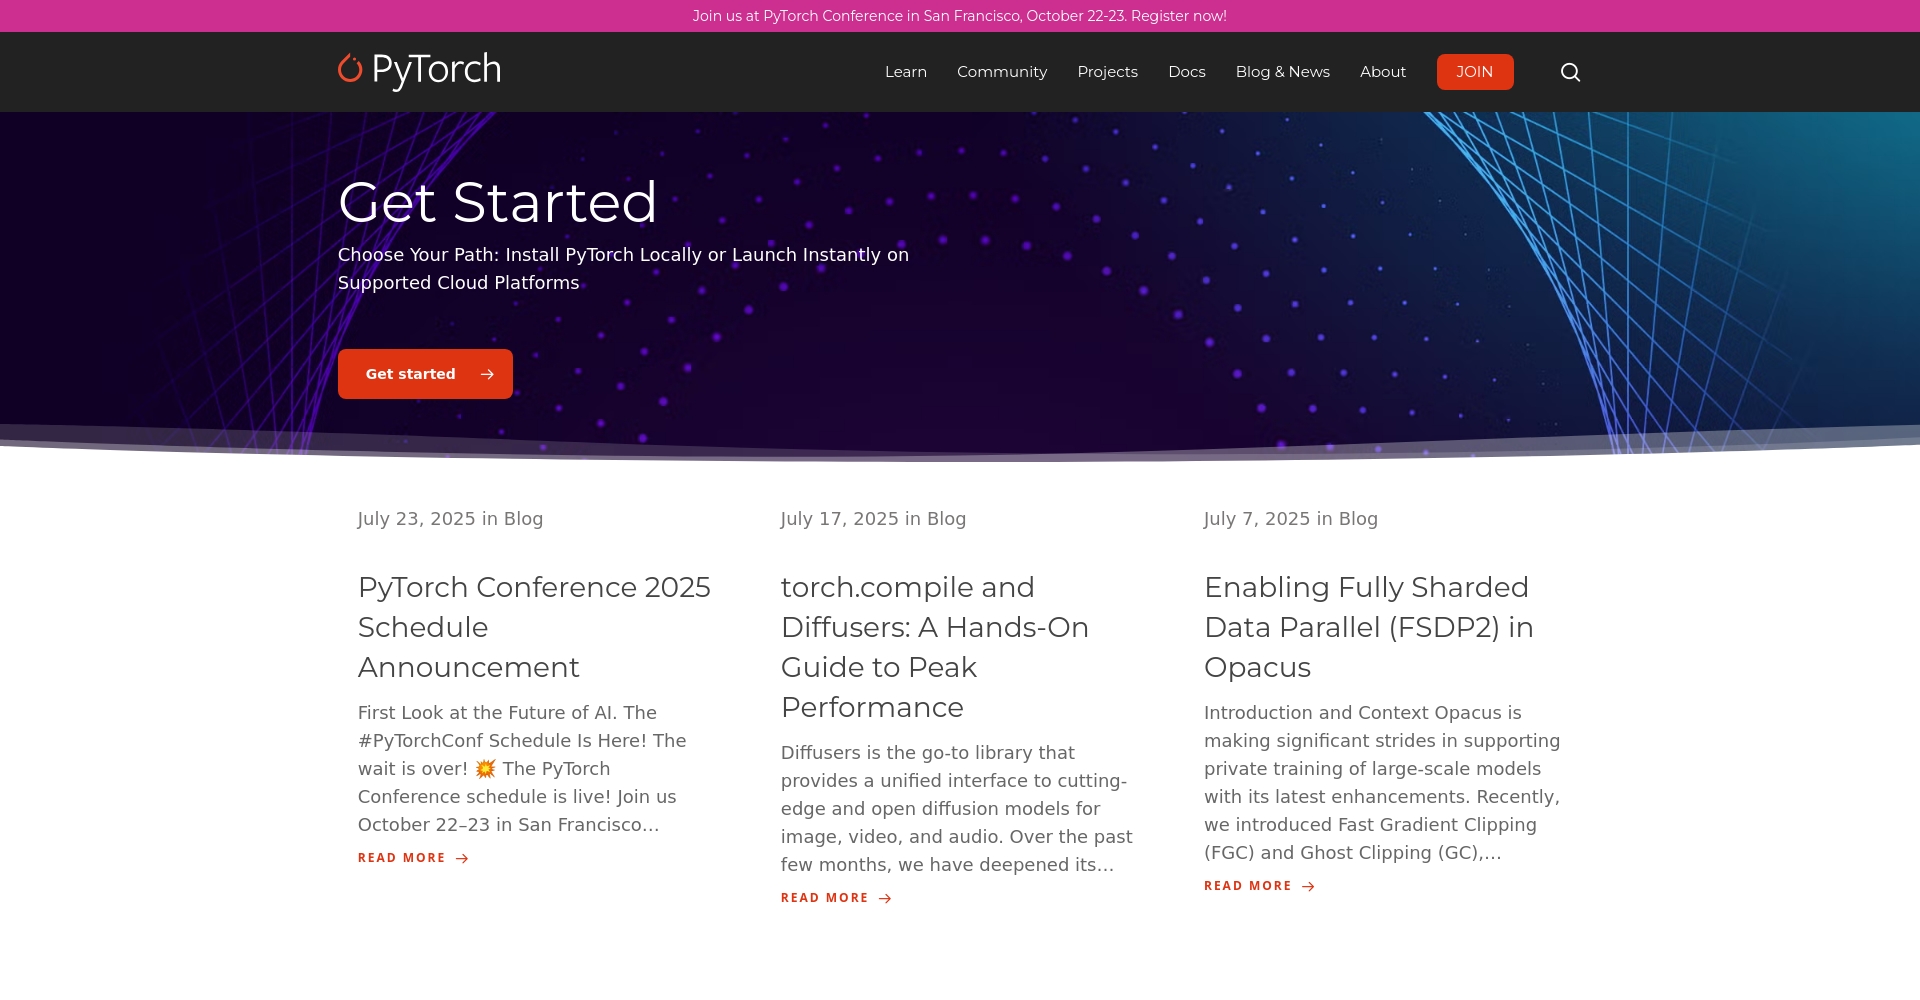1920x1000 pixels.
Task: Open the Community menu
Action: 1002,72
